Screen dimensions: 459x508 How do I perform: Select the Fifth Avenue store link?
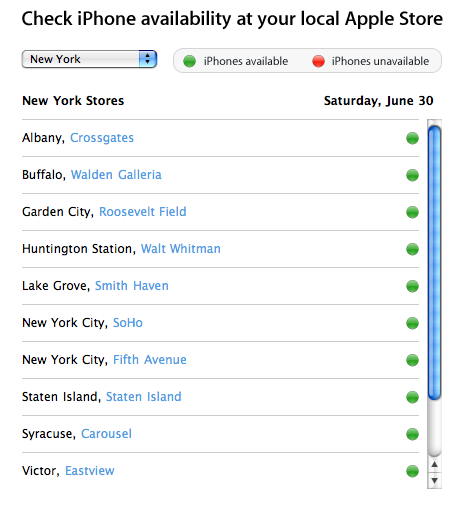(150, 360)
